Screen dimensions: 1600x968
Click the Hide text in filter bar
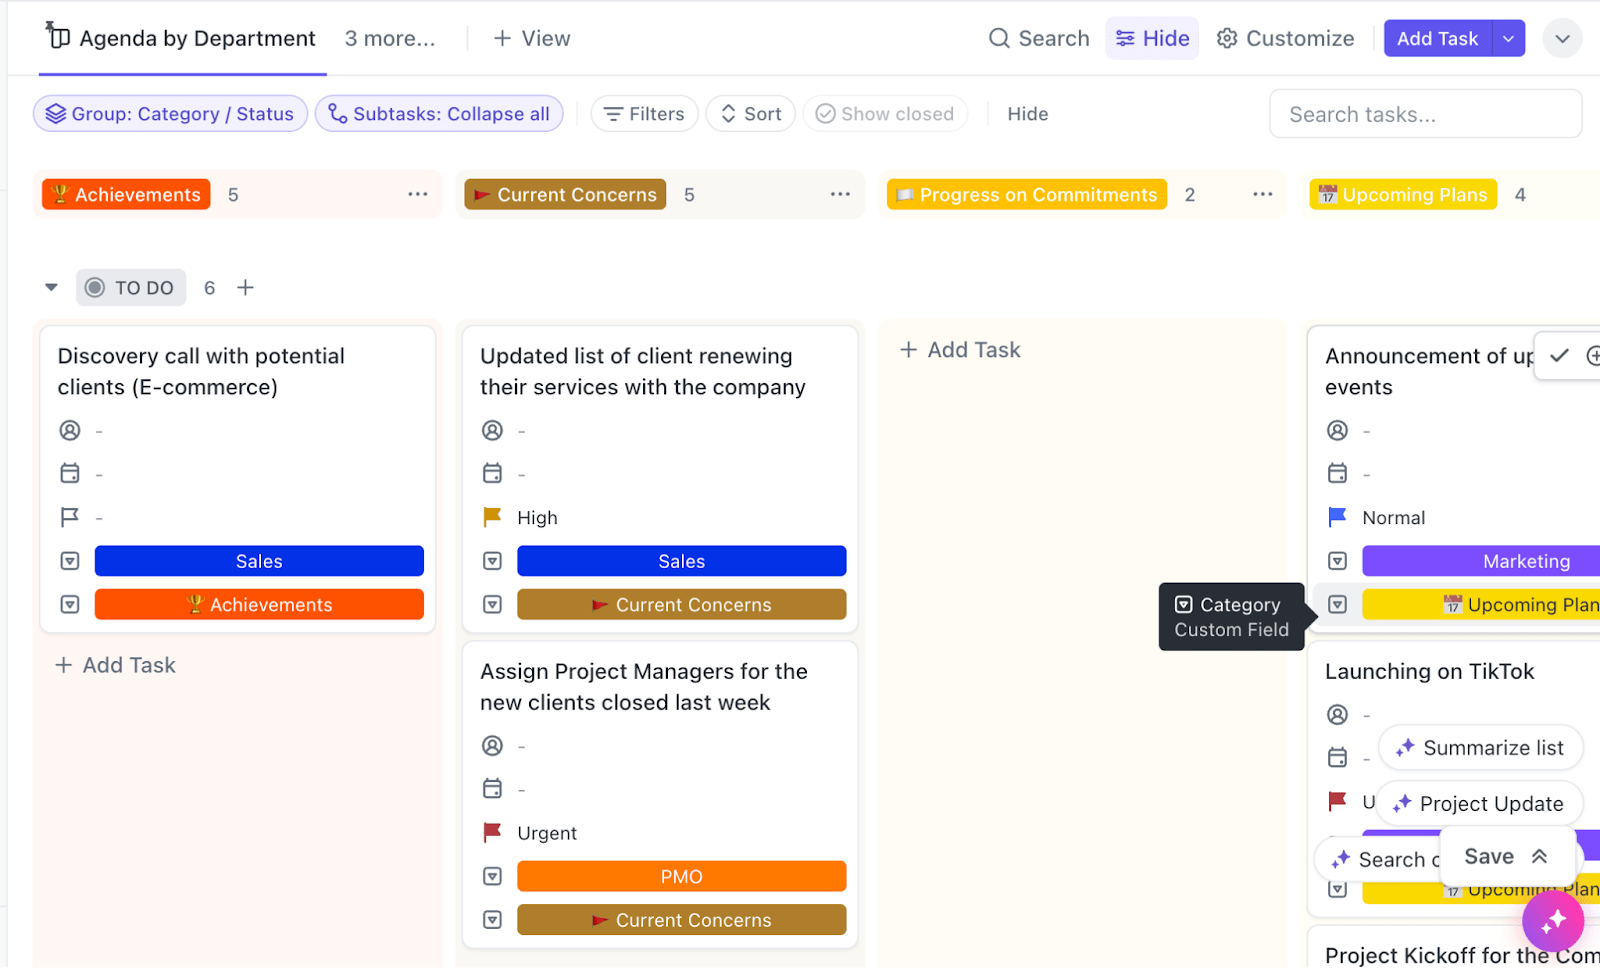click(x=1028, y=114)
